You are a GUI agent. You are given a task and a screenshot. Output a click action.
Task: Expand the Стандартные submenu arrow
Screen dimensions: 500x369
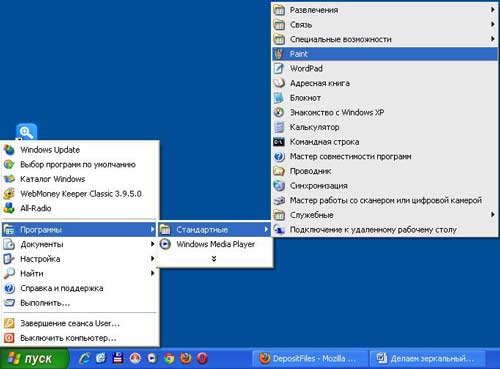[266, 229]
